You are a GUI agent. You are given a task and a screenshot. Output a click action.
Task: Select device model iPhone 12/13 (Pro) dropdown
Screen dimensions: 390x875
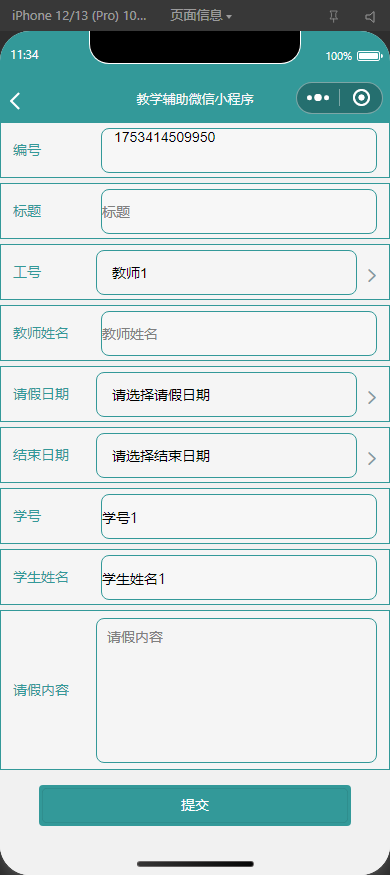79,16
